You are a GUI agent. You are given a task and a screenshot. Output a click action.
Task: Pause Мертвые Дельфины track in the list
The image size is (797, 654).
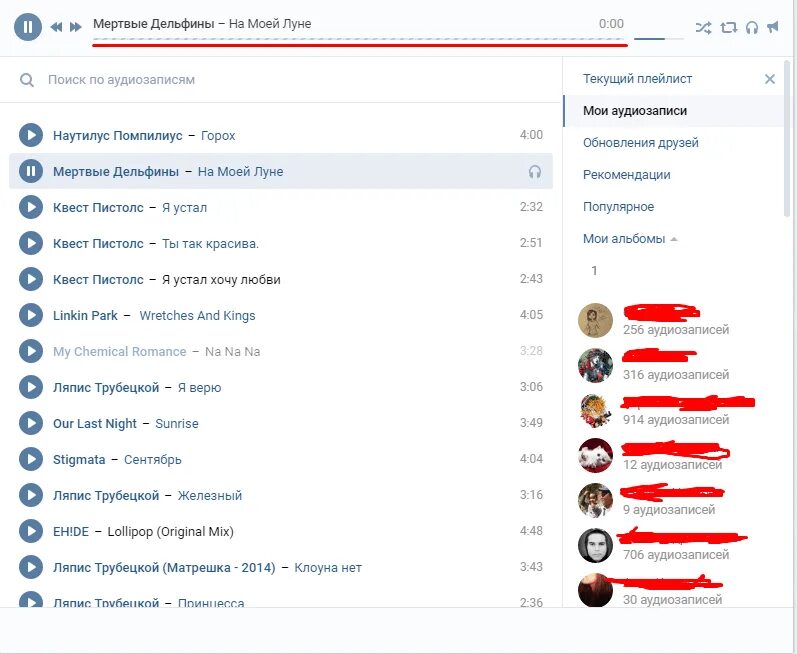tap(31, 171)
